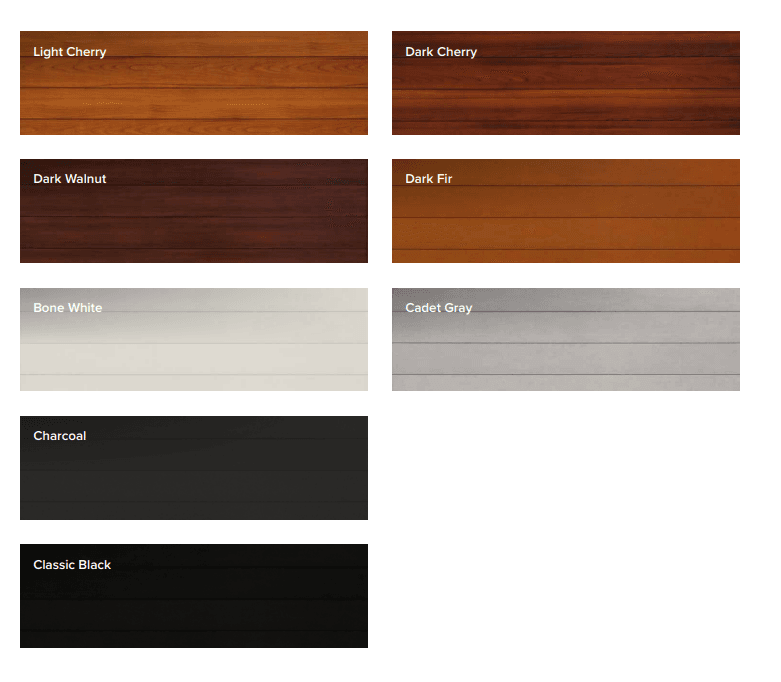Click the "Charcoal" text label
This screenshot has width=781, height=682.
click(59, 436)
